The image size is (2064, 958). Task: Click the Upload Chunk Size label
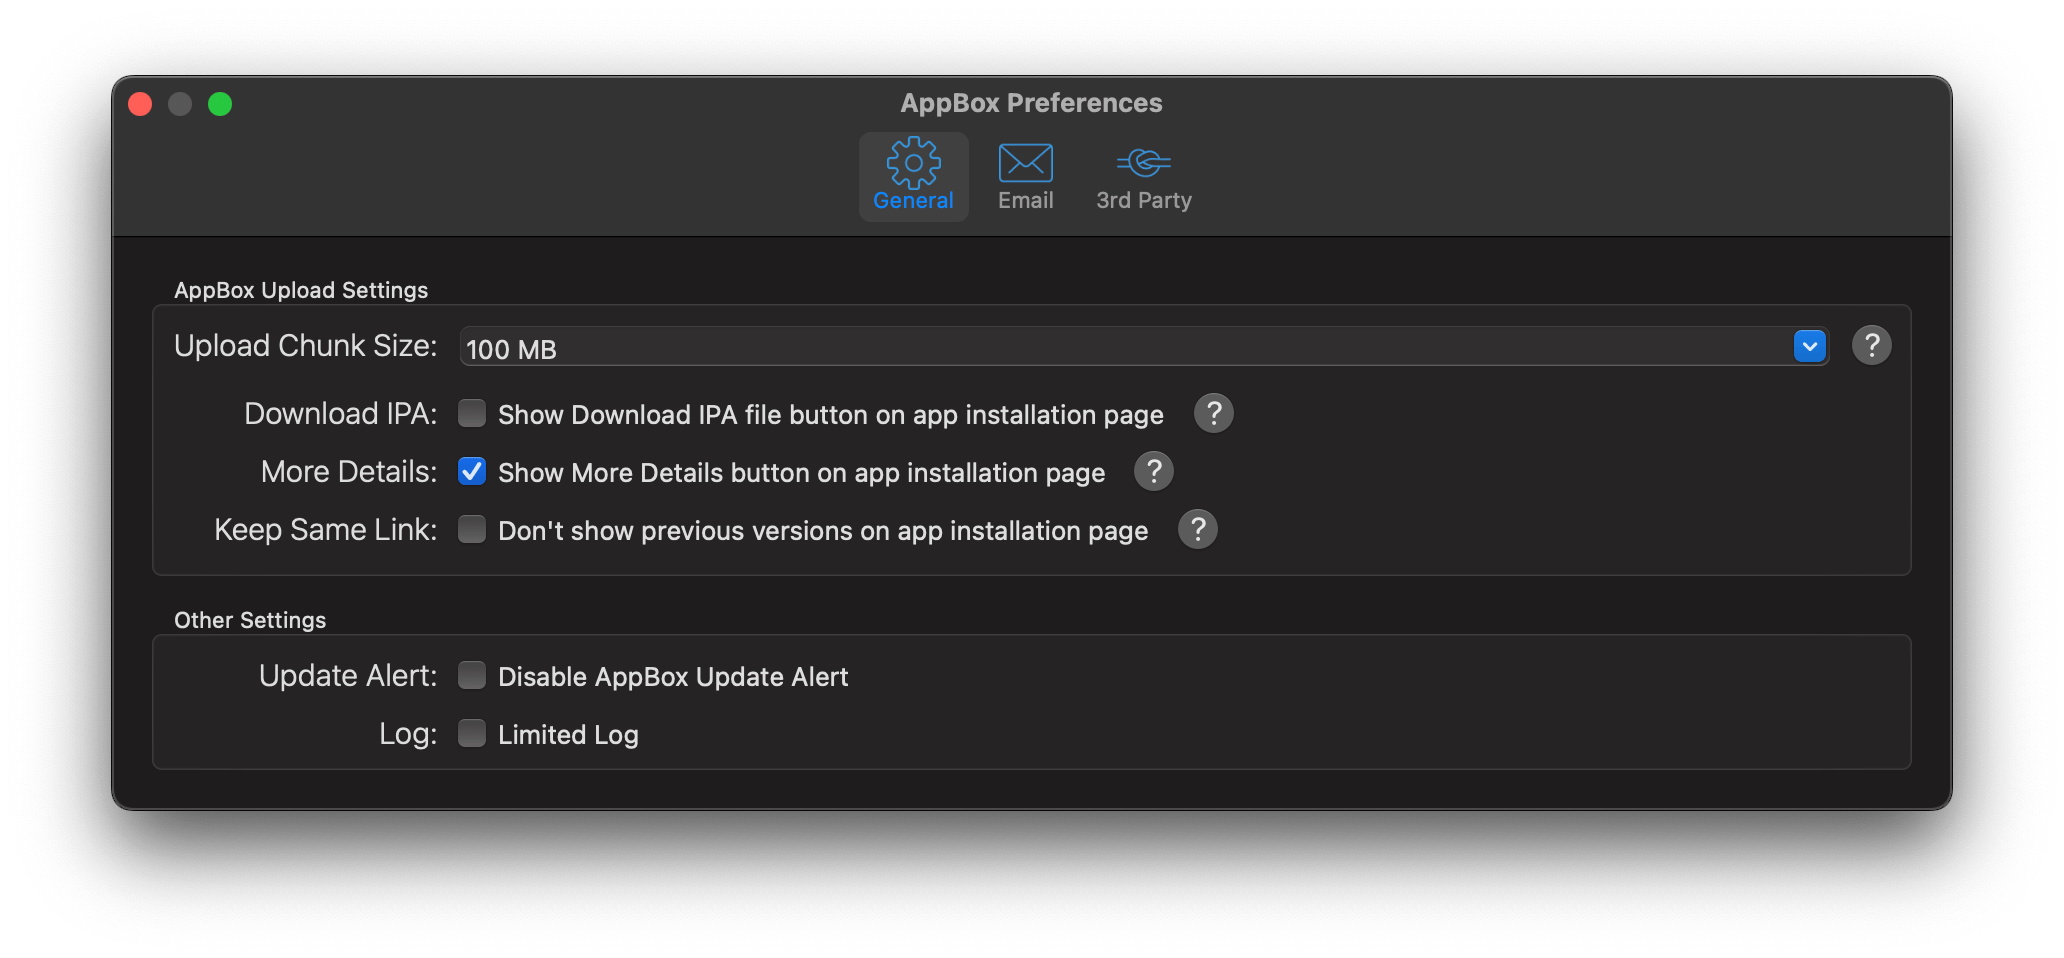point(305,346)
